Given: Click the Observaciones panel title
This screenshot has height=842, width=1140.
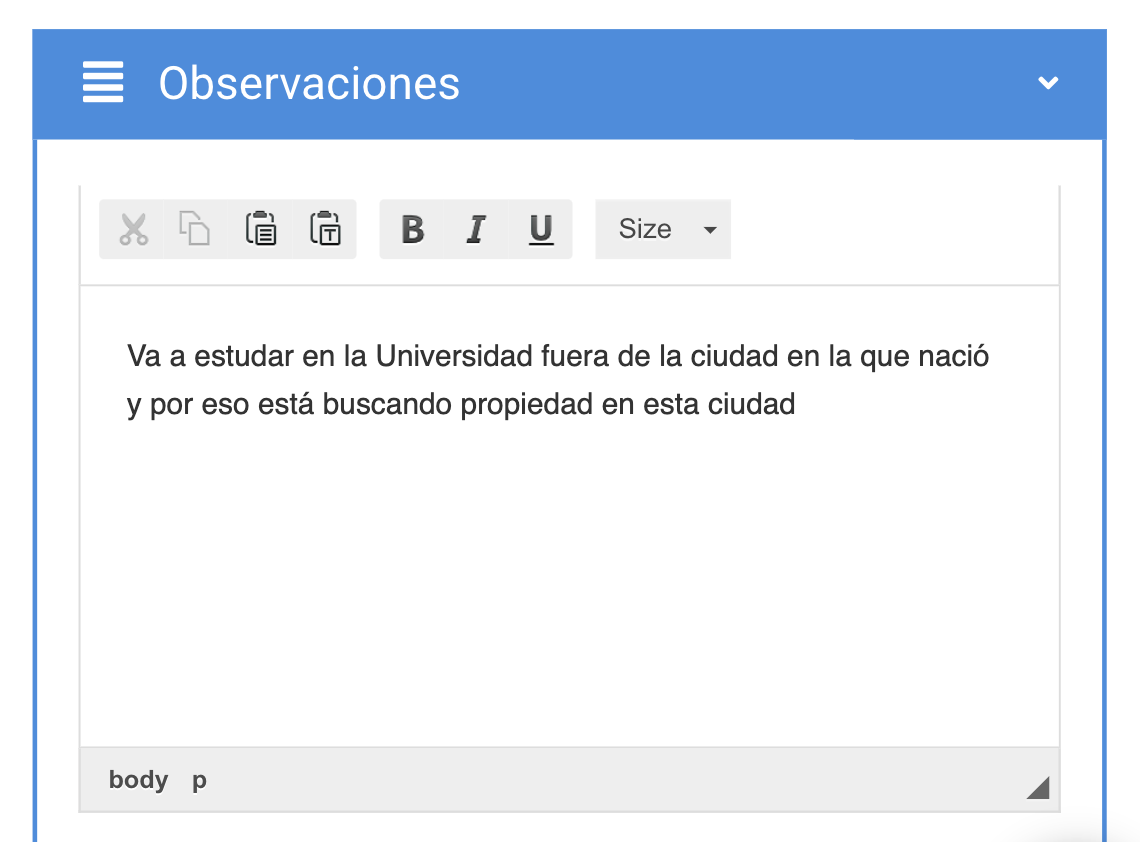Looking at the screenshot, I should pos(309,83).
